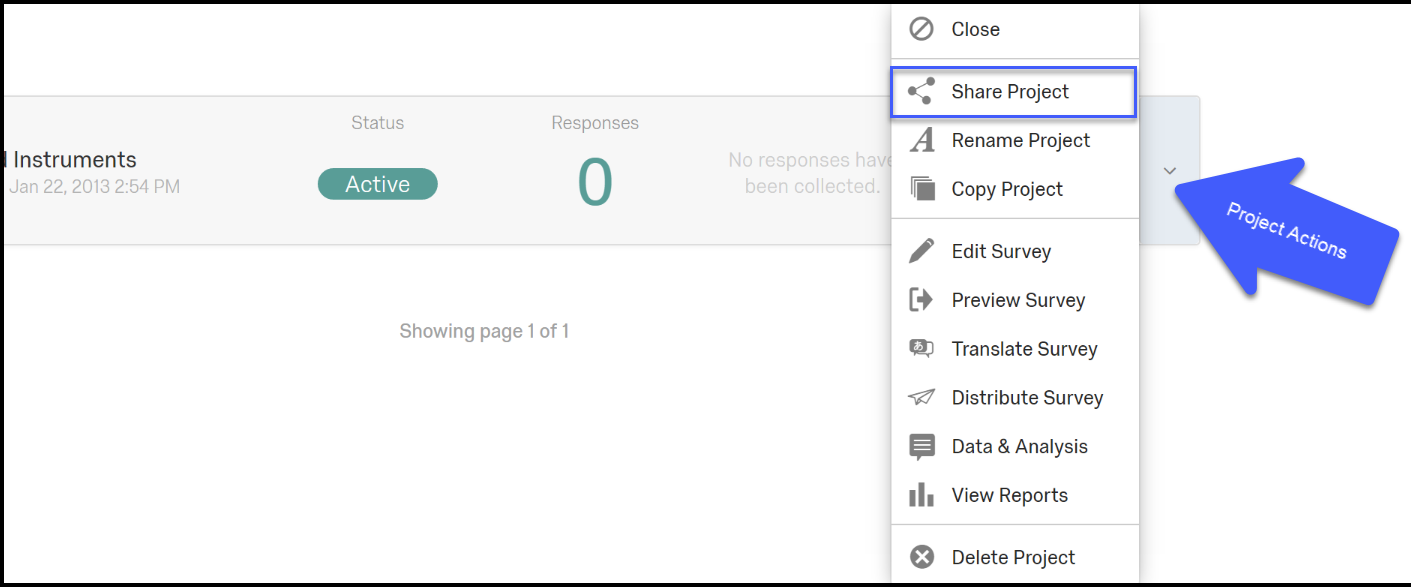The width and height of the screenshot is (1411, 587).
Task: Click the Rename Project letter icon
Action: point(921,141)
